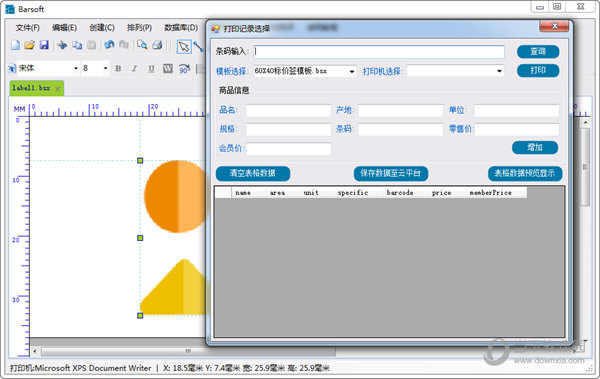Click the 清空表格数据 button
Screen dimensions: 600x379
(x=253, y=173)
